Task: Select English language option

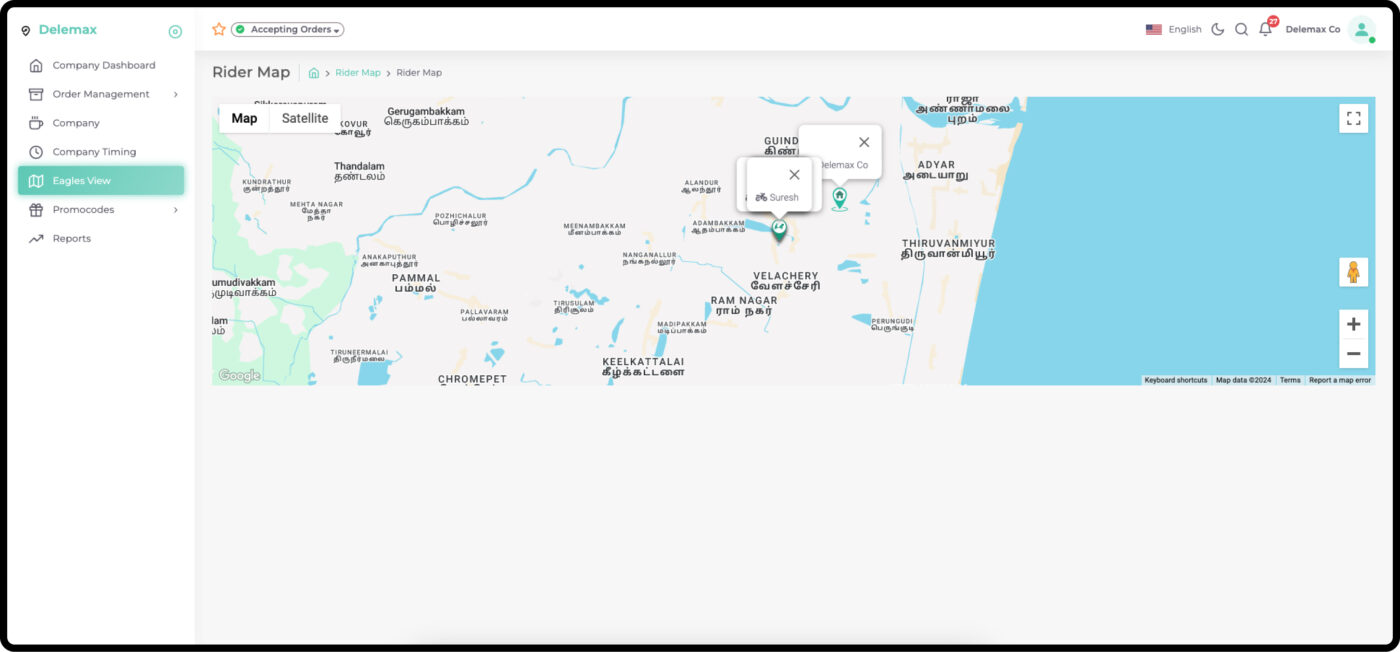Action: (x=1174, y=29)
